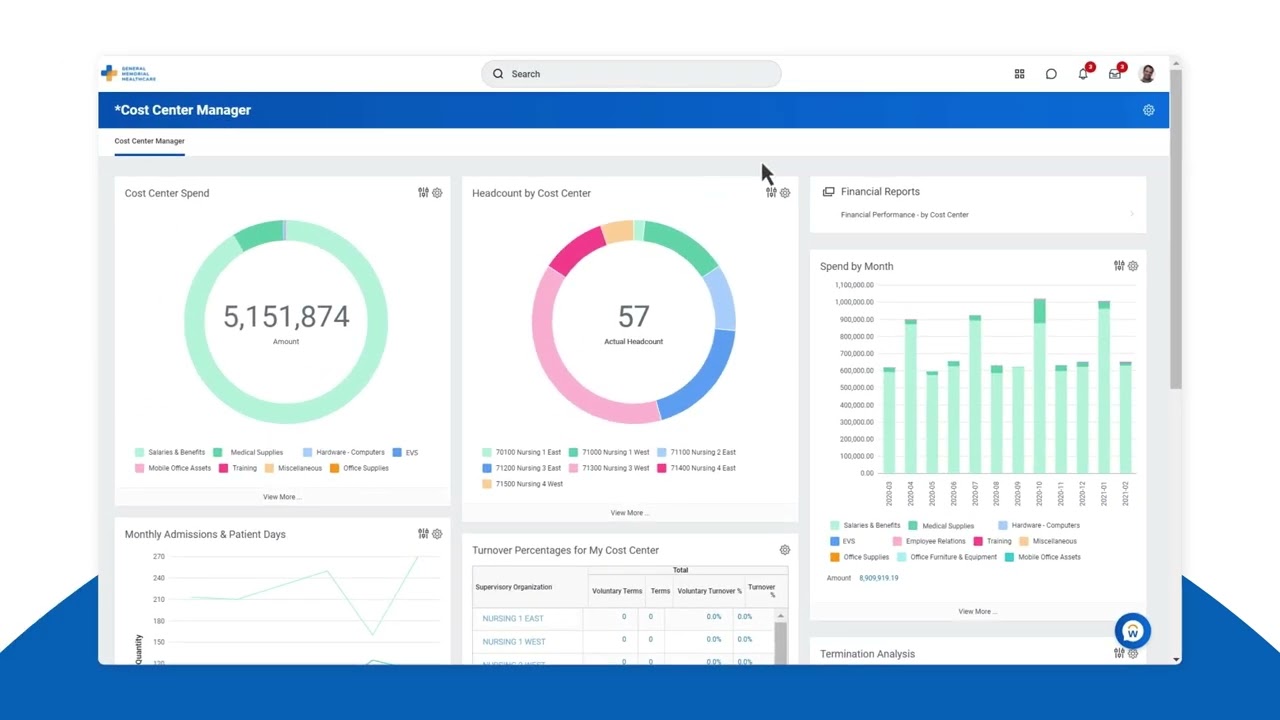
Task: Toggle Salaries & Benefits legend in Cost Center Spend
Action: pos(170,453)
